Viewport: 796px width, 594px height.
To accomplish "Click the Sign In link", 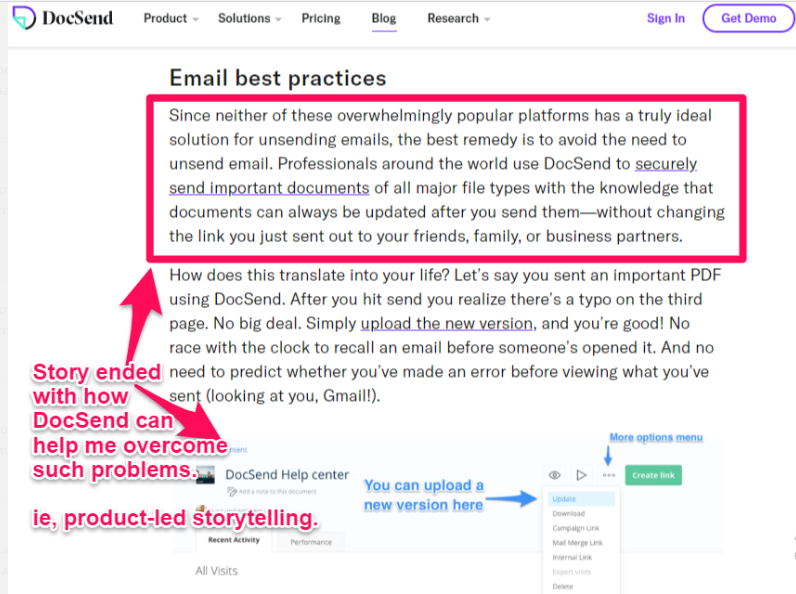I will pos(666,18).
